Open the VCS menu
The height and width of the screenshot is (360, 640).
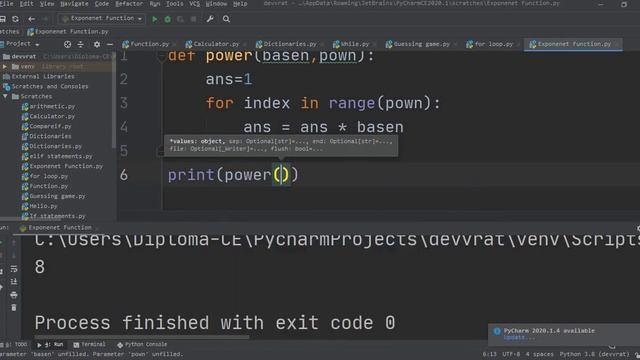(x=195, y=4)
